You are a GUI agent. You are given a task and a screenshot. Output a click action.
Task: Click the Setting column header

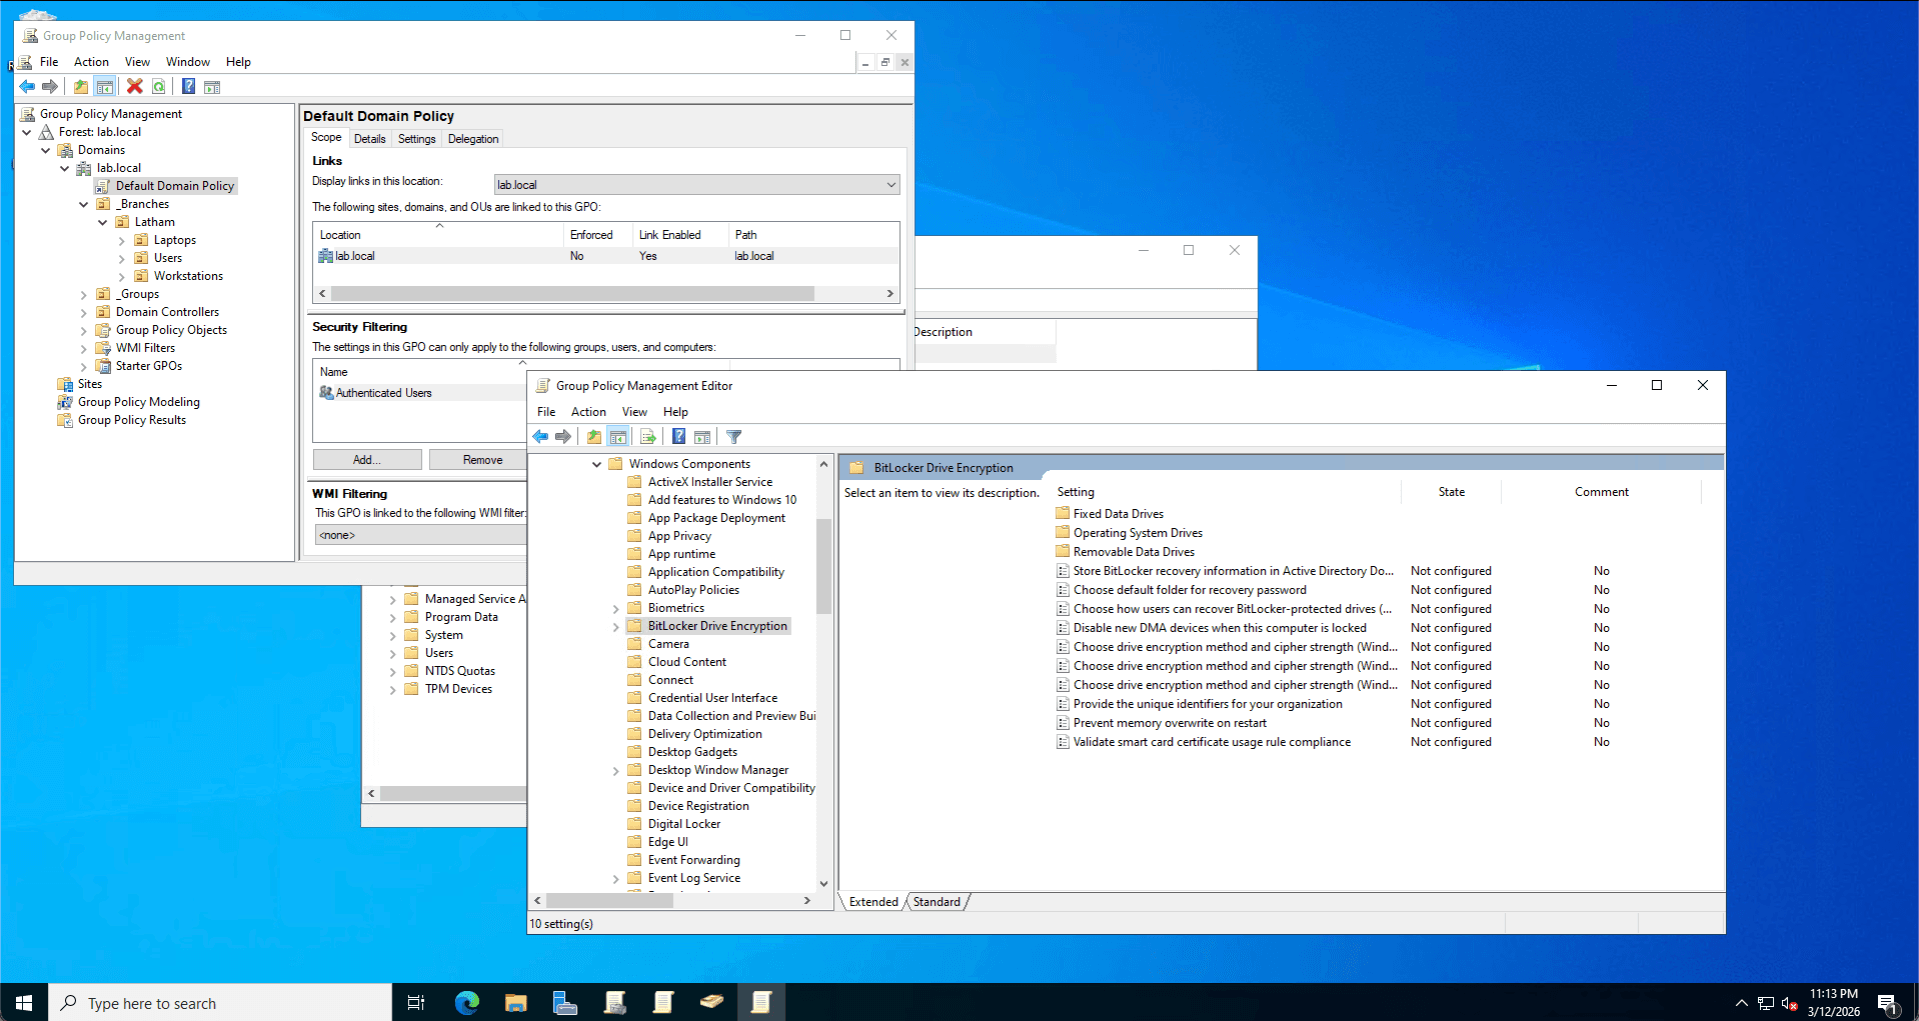click(x=1226, y=492)
